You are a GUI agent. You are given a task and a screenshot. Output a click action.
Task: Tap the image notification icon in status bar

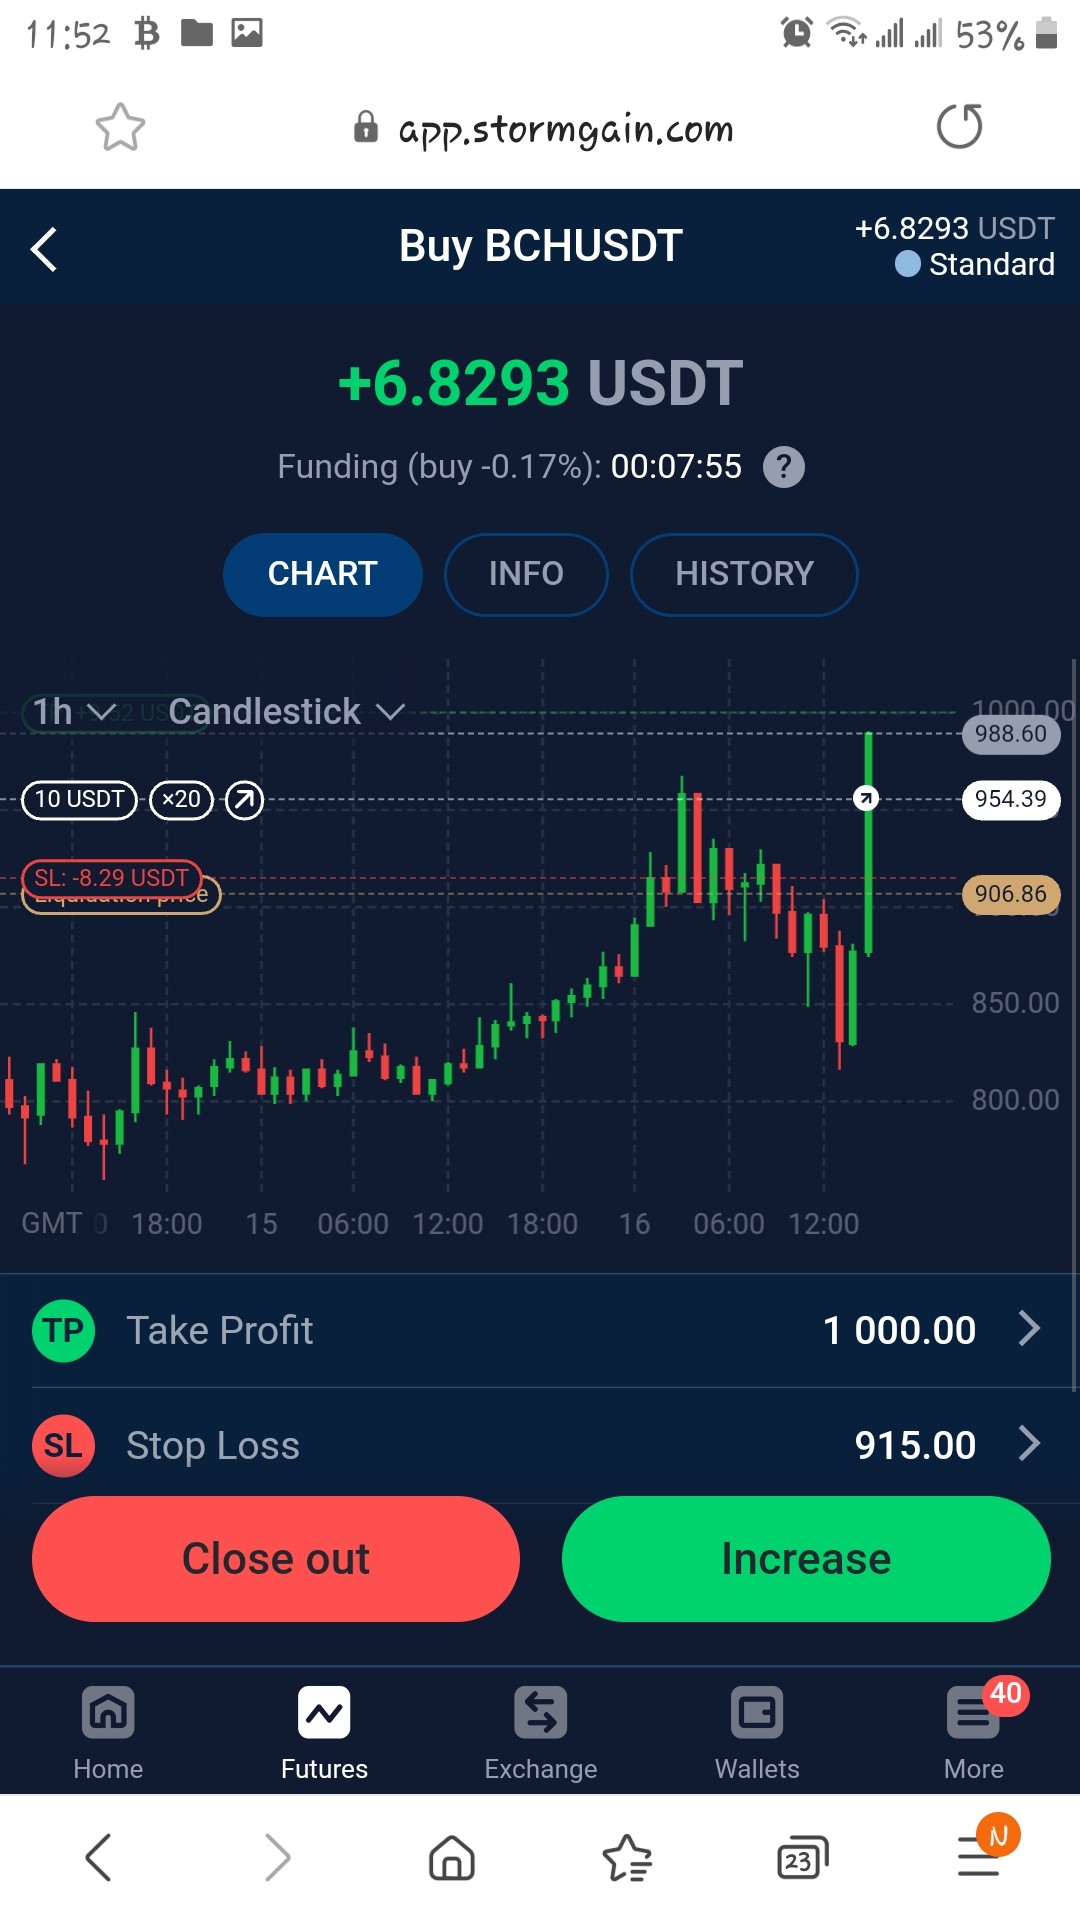click(x=247, y=33)
